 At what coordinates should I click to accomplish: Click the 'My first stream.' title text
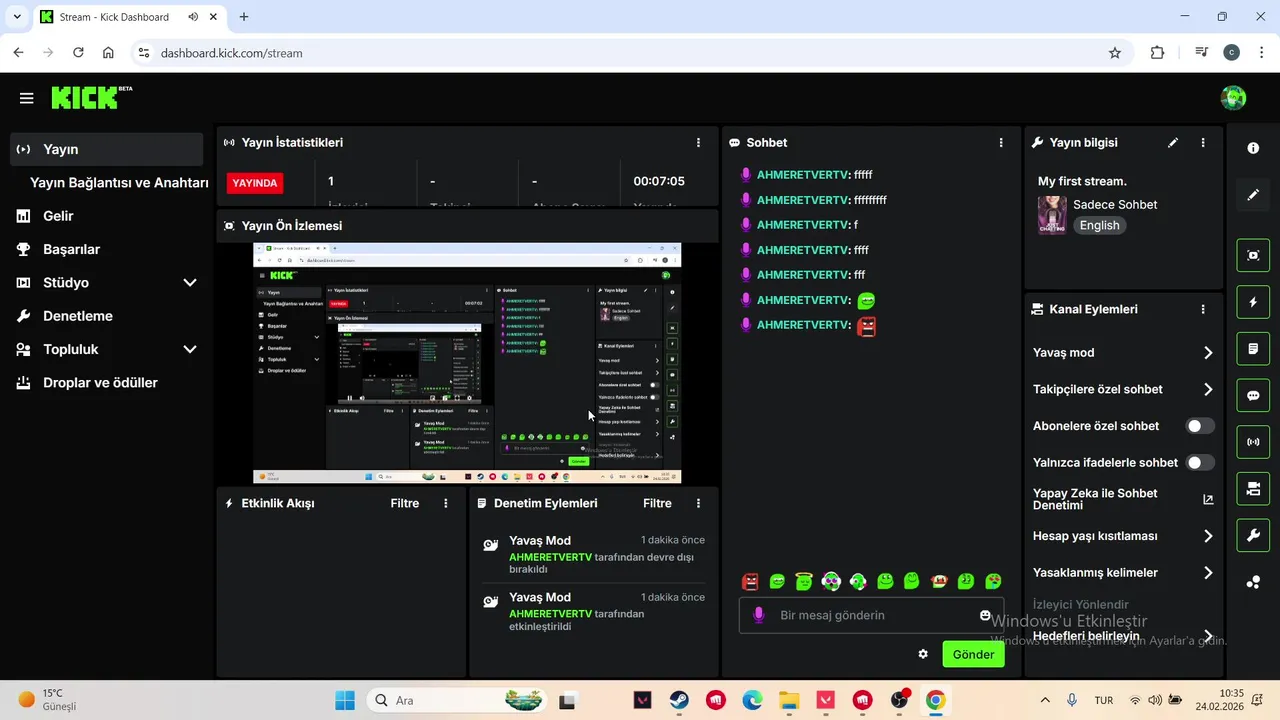(1082, 181)
